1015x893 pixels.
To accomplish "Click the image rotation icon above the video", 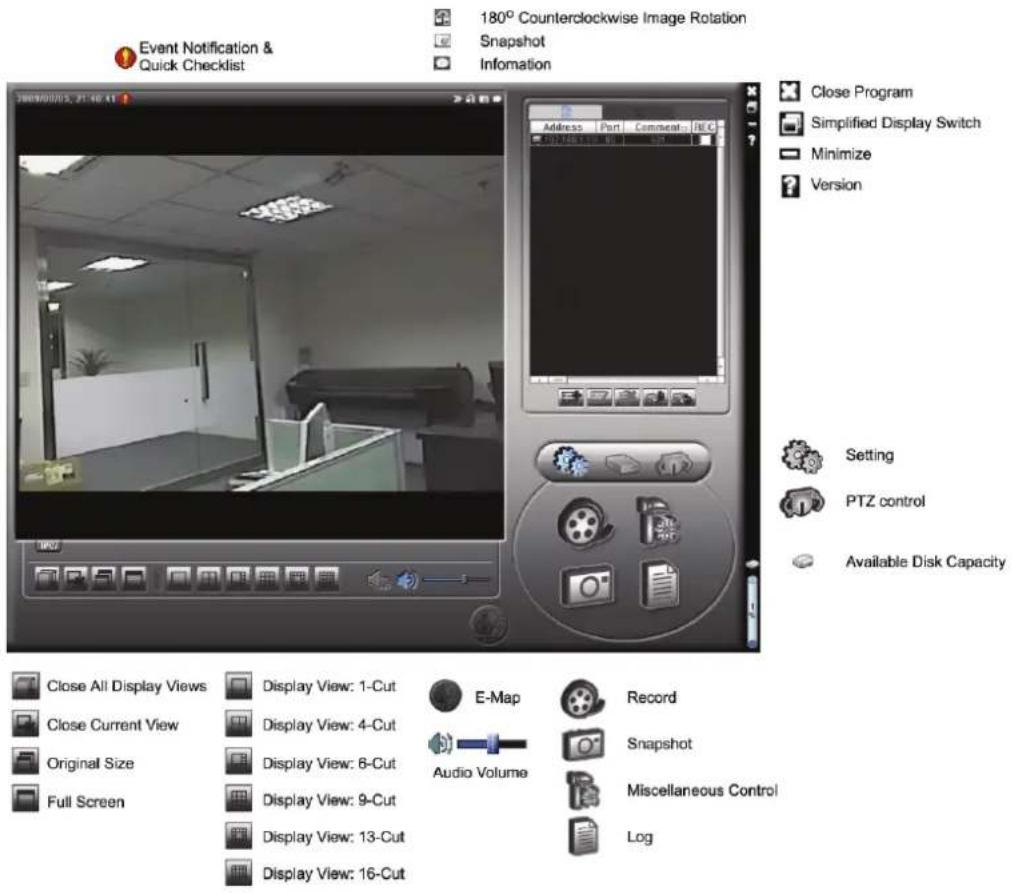I will [x=471, y=98].
